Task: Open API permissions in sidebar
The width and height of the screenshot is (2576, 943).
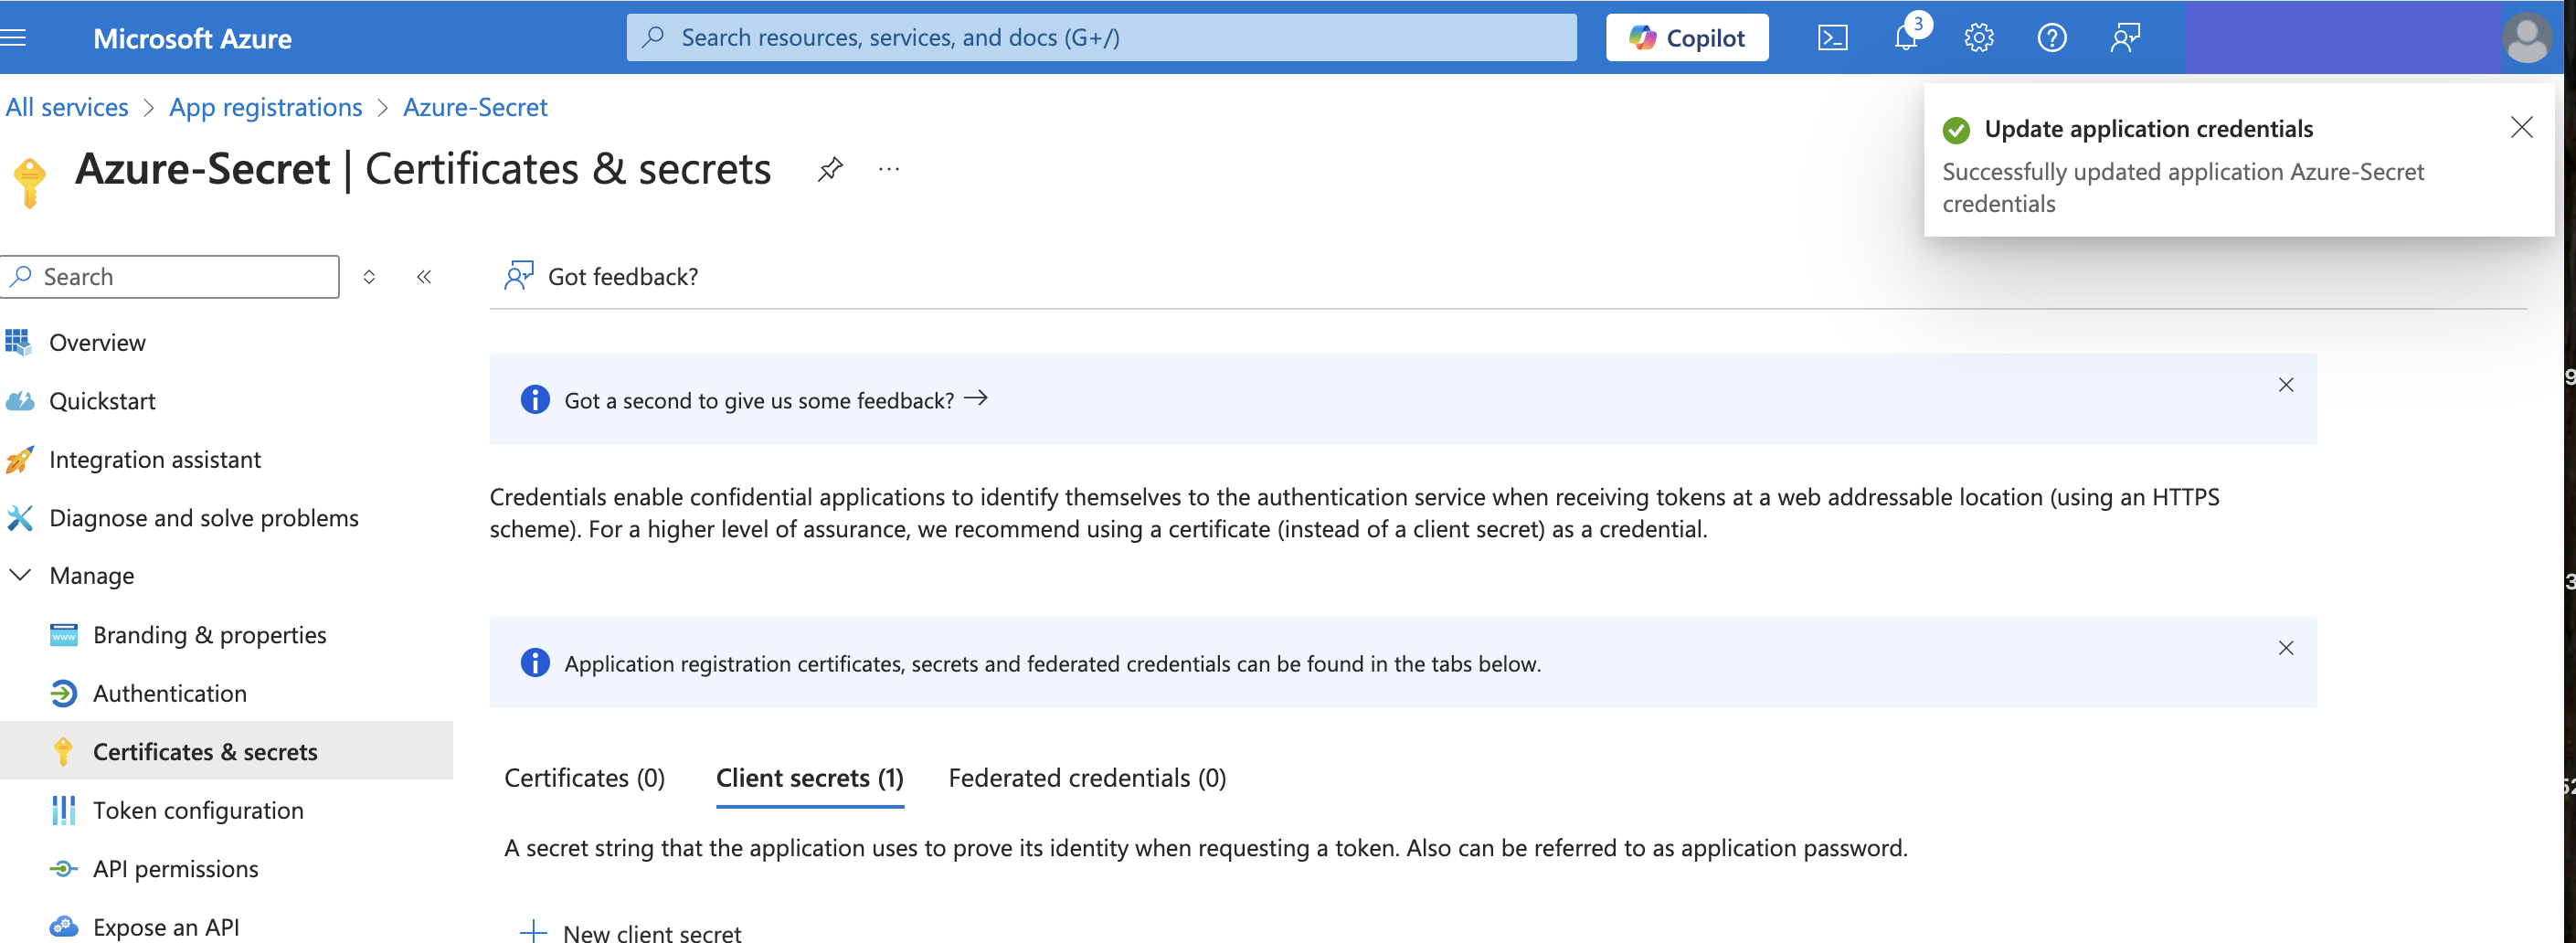Action: click(175, 869)
